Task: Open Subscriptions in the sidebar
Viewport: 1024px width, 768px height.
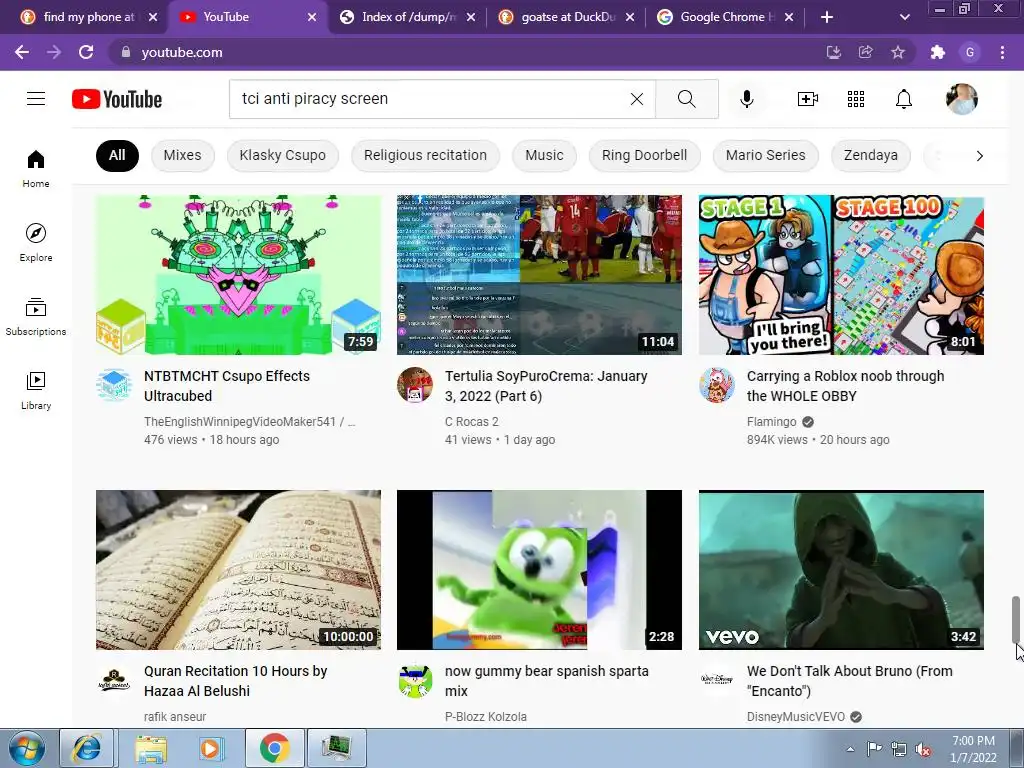Action: pyautogui.click(x=36, y=317)
